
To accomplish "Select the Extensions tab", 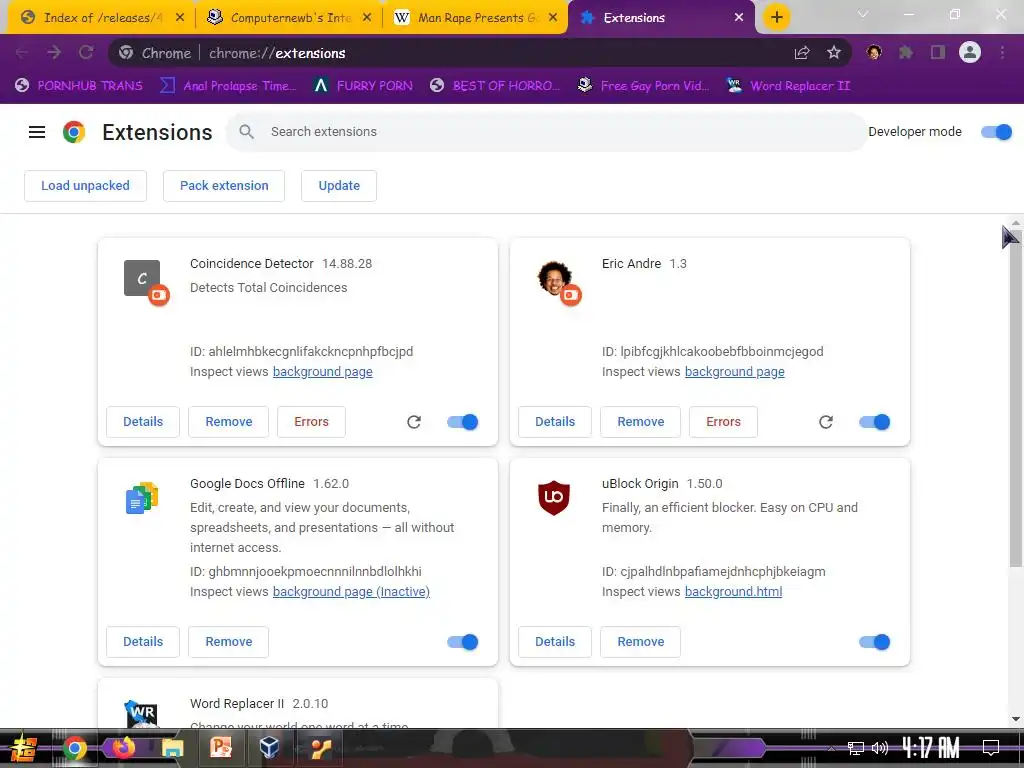I will point(660,18).
